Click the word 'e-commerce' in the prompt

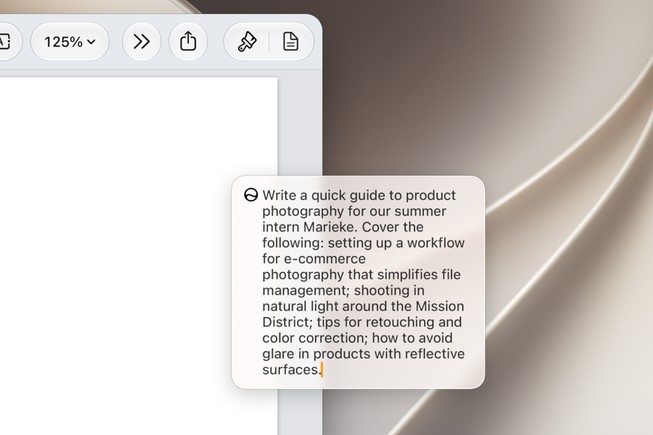[325, 259]
